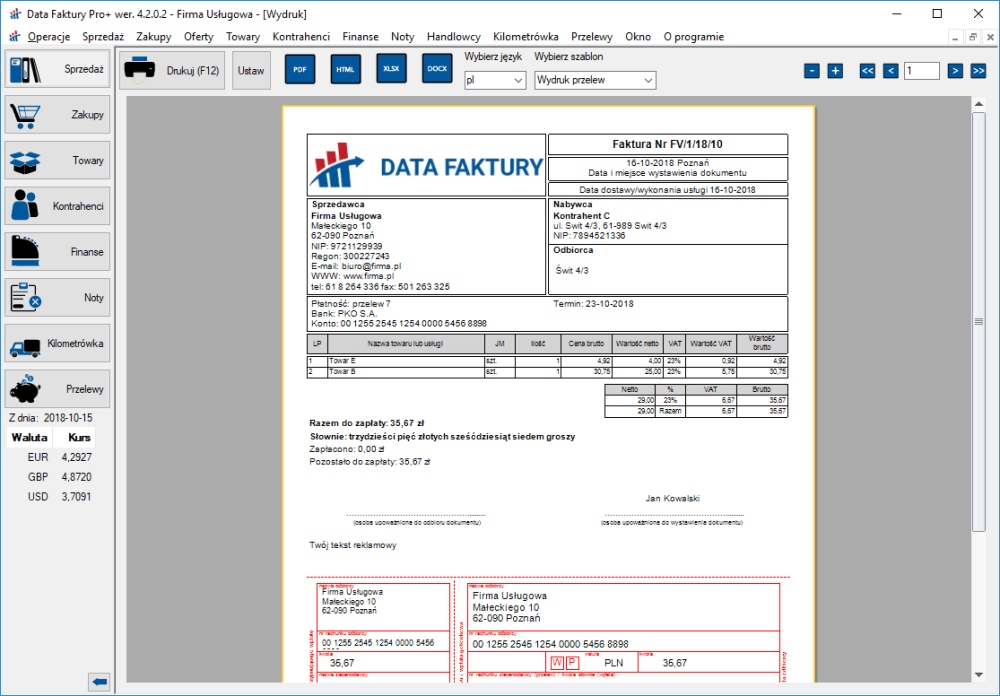Open the Sprzedaż sidebar module

[57, 70]
